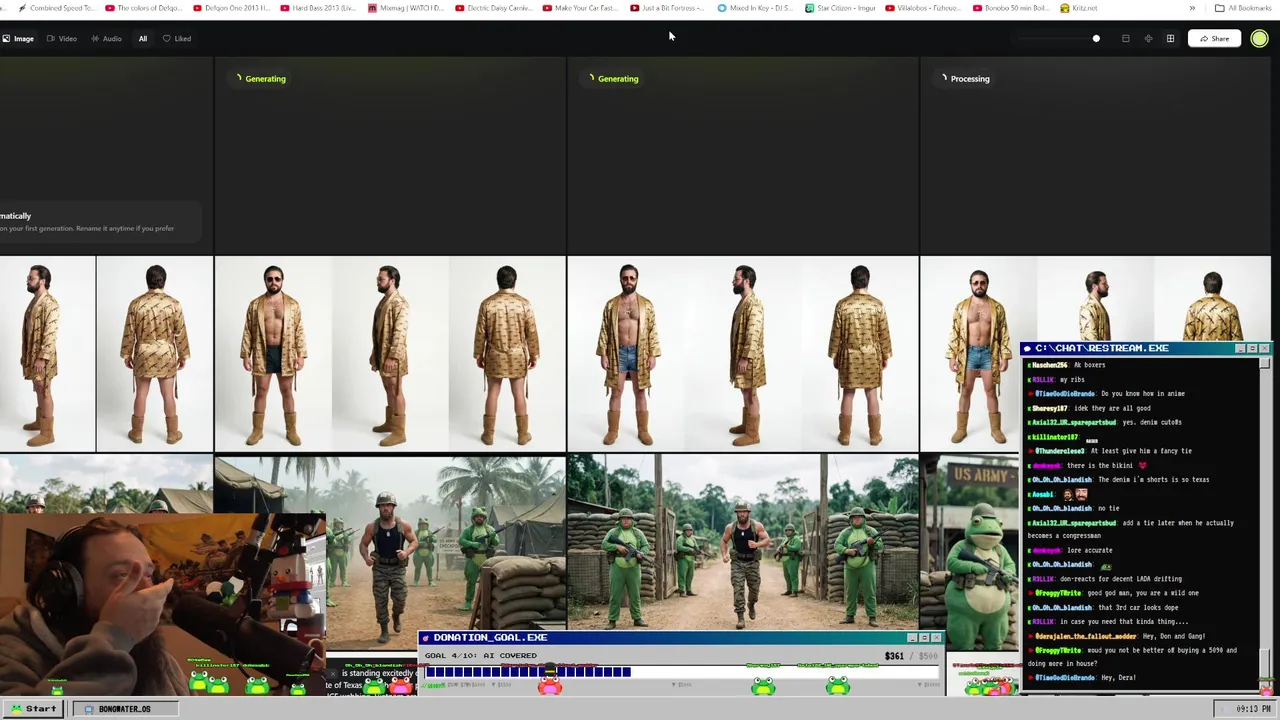Open Electric Daisy Carnival bookmark
Image resolution: width=1280 pixels, height=720 pixels.
pyautogui.click(x=493, y=8)
